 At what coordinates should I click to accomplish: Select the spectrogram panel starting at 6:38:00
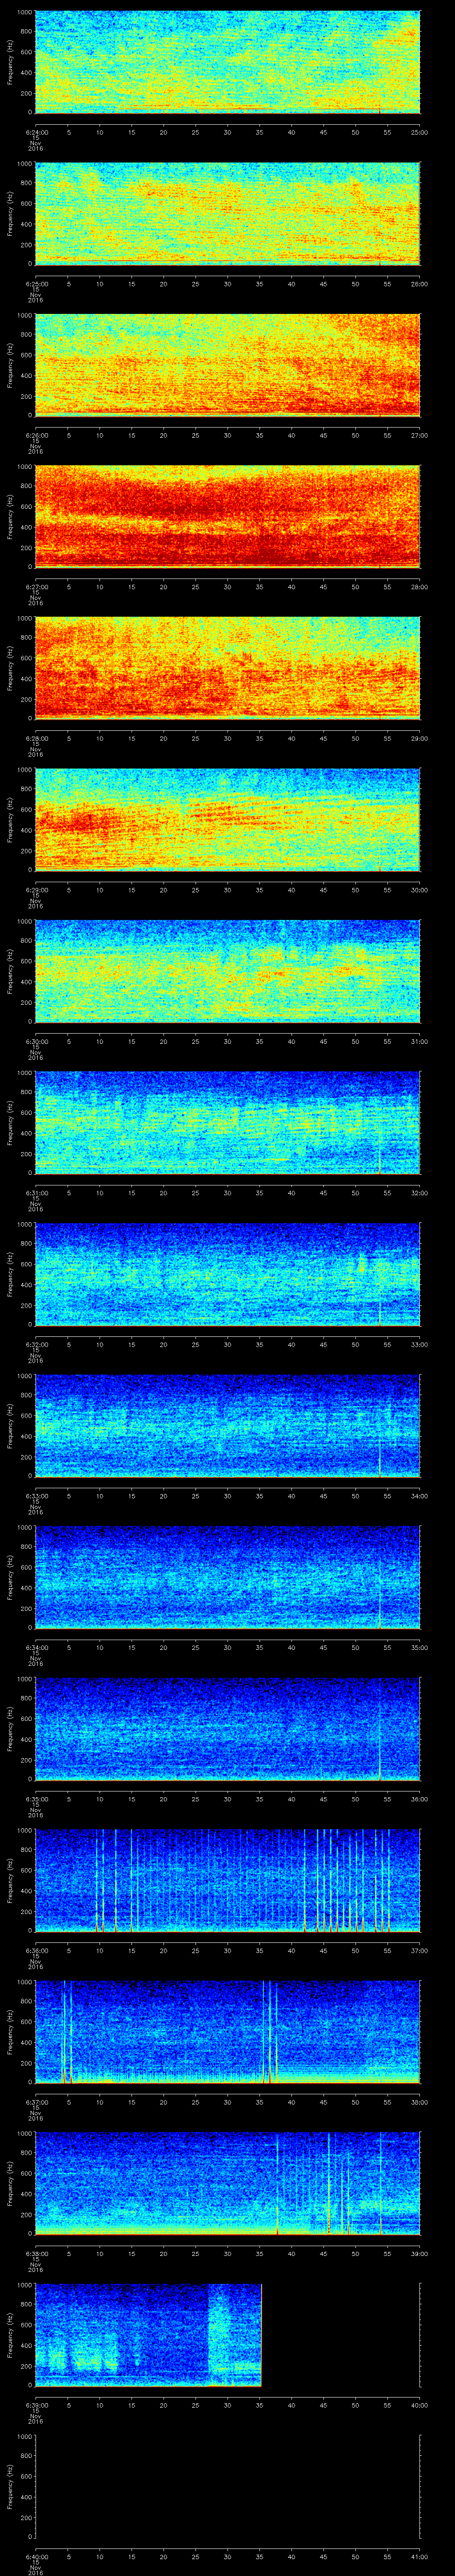(227, 2183)
